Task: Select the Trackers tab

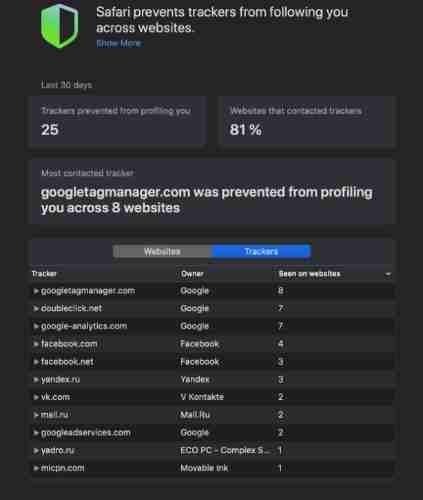Action: [261, 251]
